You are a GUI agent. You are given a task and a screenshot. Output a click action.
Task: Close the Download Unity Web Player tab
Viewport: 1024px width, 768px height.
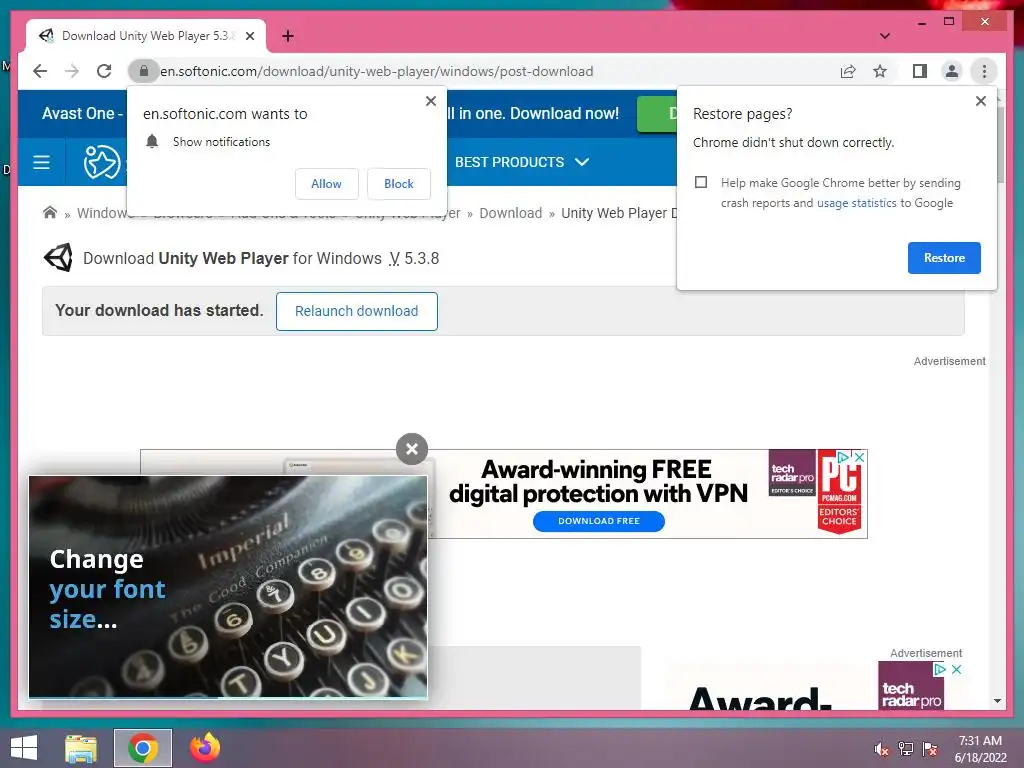coord(250,36)
